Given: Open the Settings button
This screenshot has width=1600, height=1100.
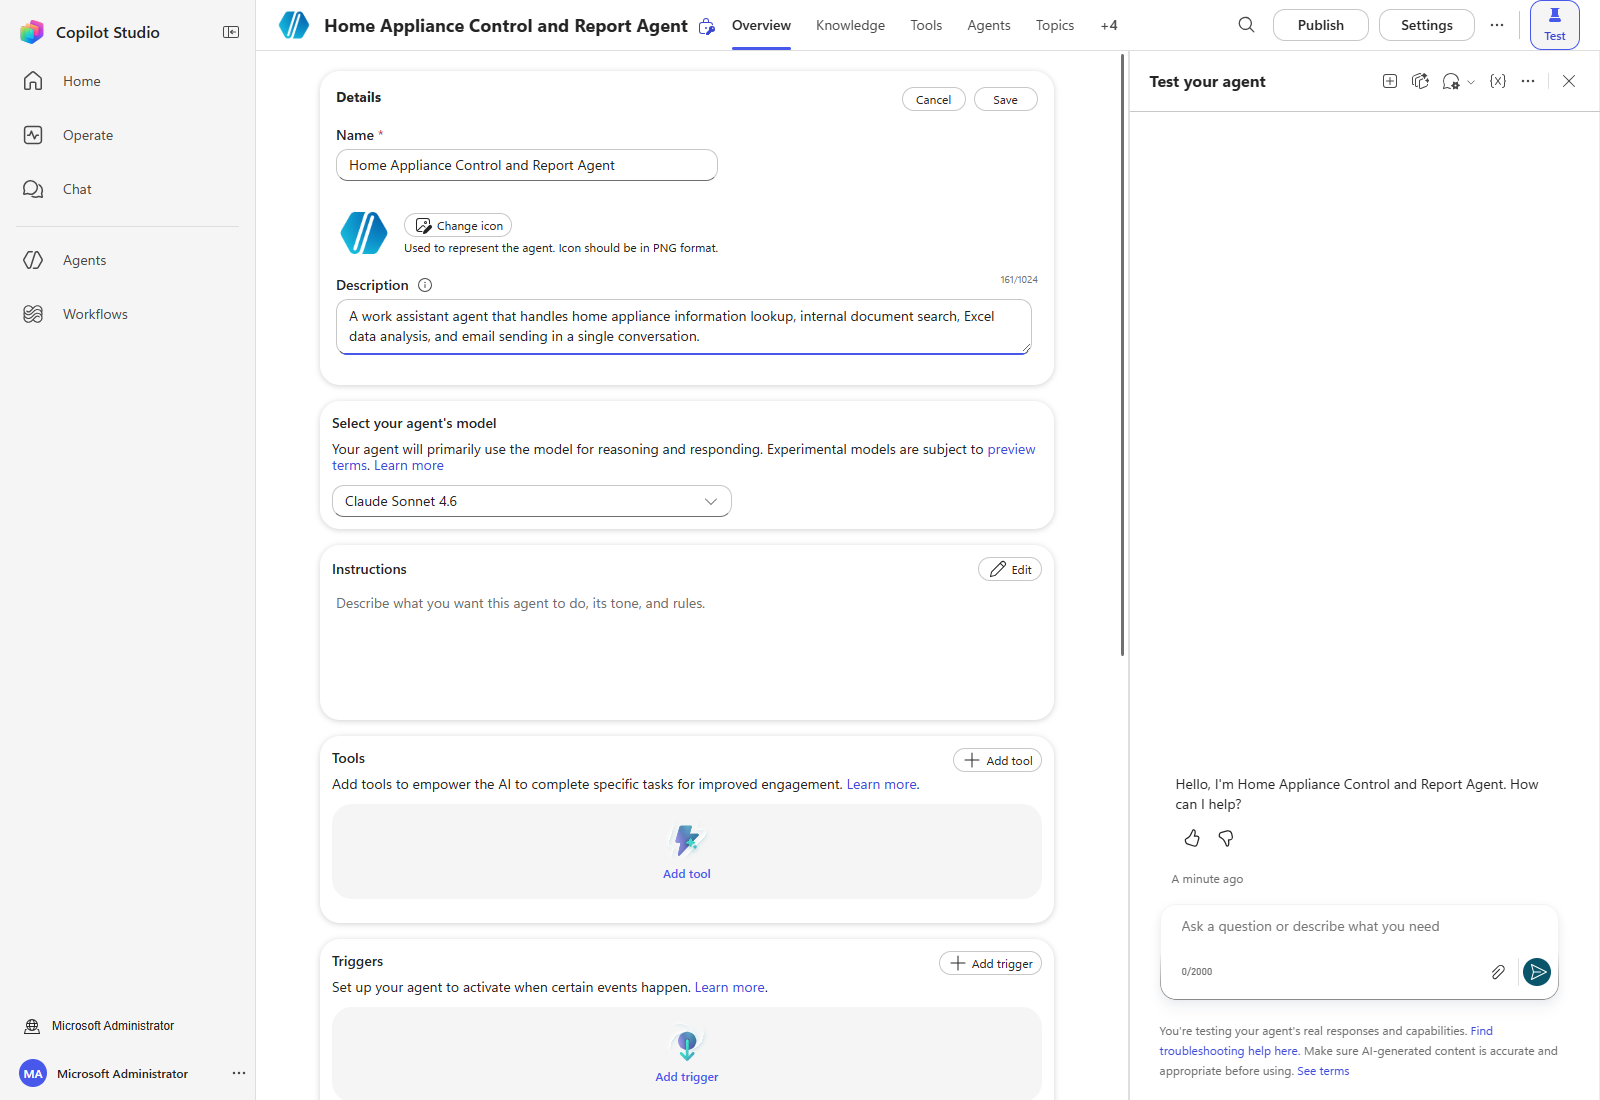Looking at the screenshot, I should click(1427, 25).
